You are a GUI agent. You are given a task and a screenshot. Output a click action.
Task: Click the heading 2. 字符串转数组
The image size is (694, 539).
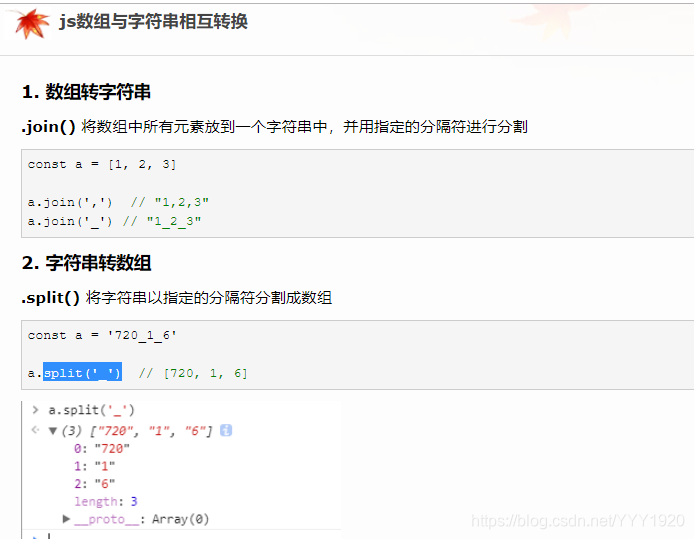click(86, 263)
